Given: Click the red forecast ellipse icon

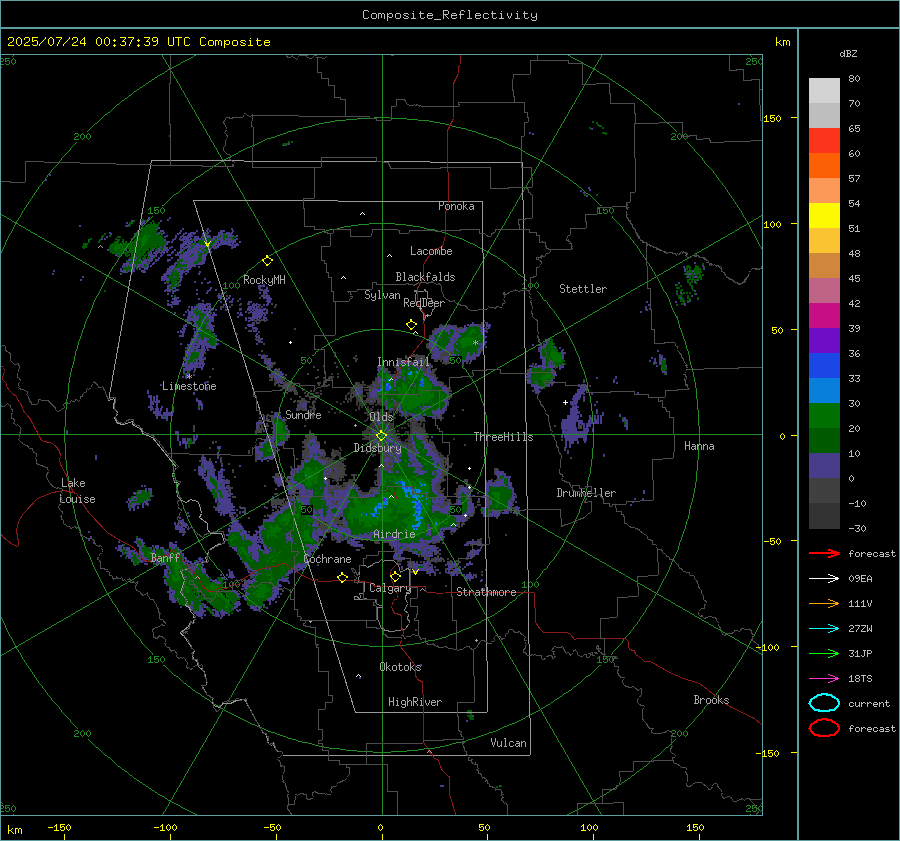Looking at the screenshot, I should click(x=824, y=728).
